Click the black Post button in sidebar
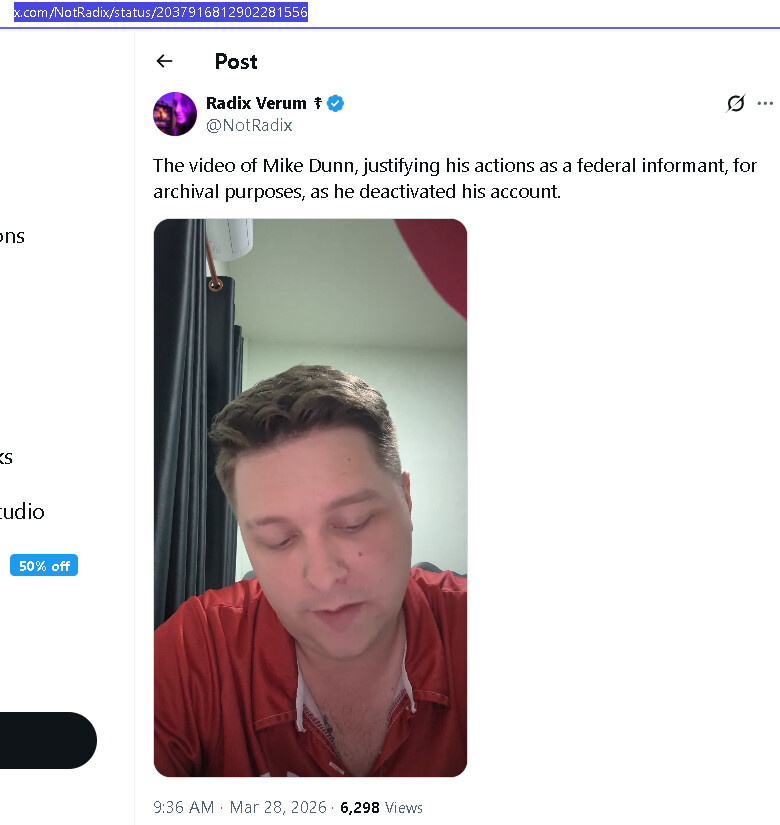The height and width of the screenshot is (825, 780). coord(45,740)
